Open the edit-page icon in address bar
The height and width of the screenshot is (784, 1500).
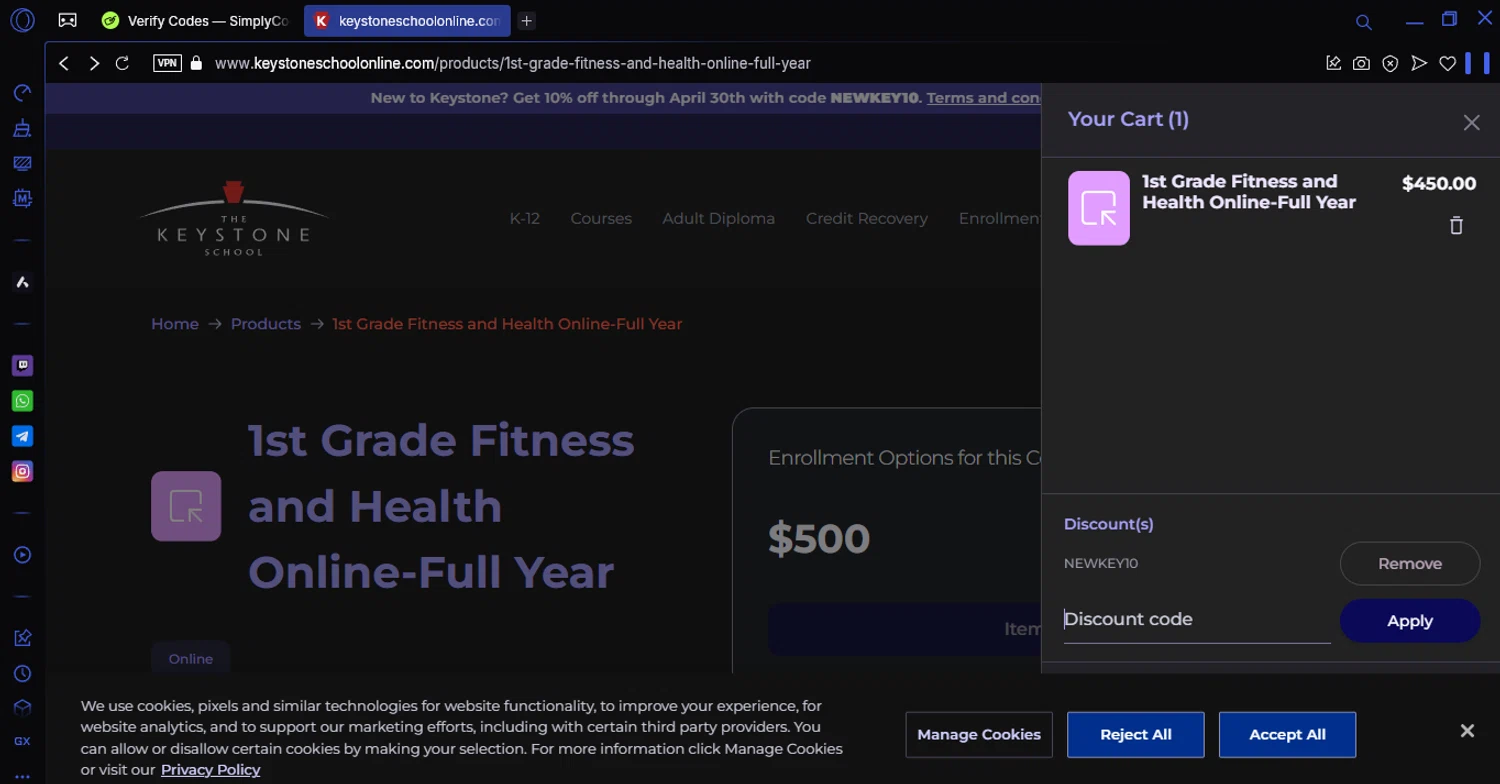click(1333, 63)
